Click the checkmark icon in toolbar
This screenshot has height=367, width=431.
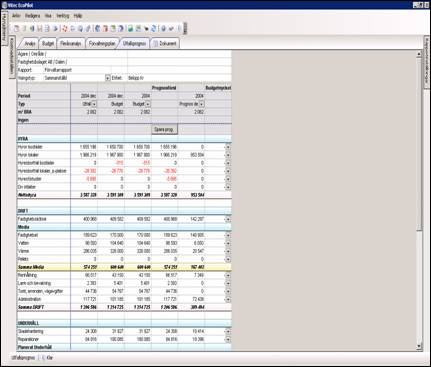(x=171, y=29)
